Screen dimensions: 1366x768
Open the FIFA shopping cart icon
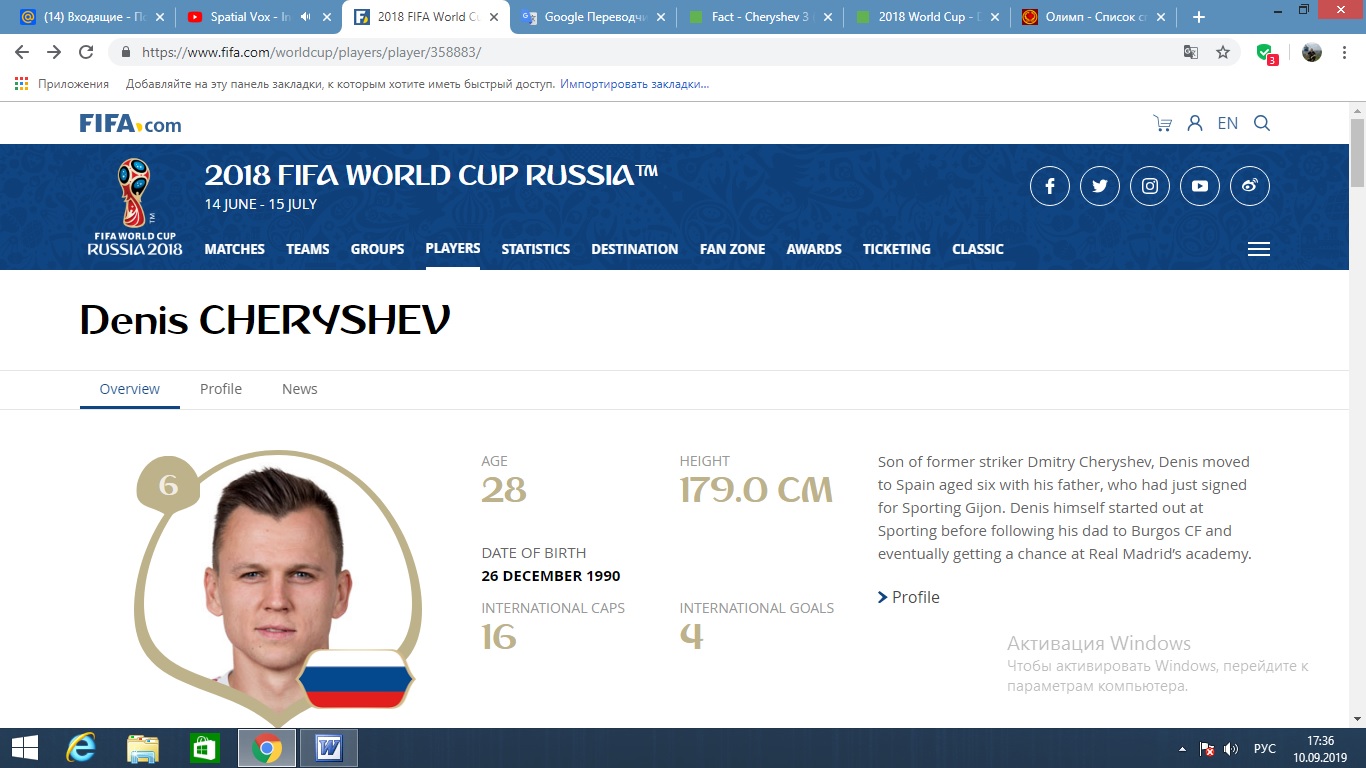pos(1162,123)
